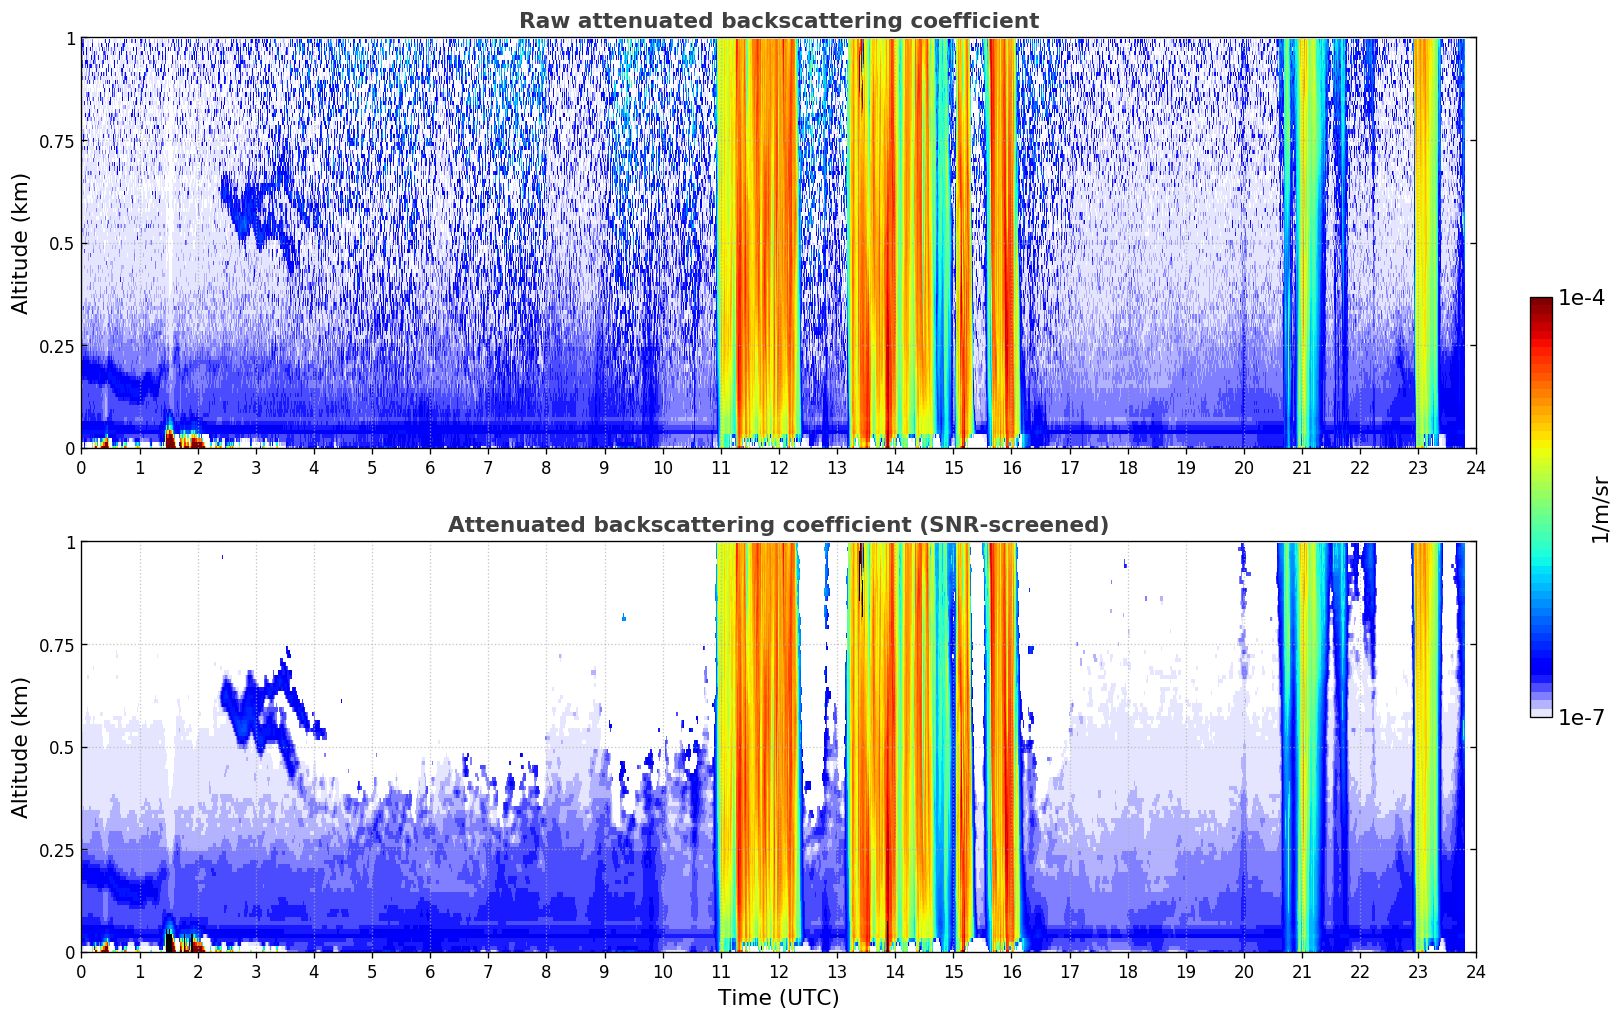Click the '0.5' altitude tick on SNR-screened plot
The image size is (1621, 1020).
click(62, 748)
